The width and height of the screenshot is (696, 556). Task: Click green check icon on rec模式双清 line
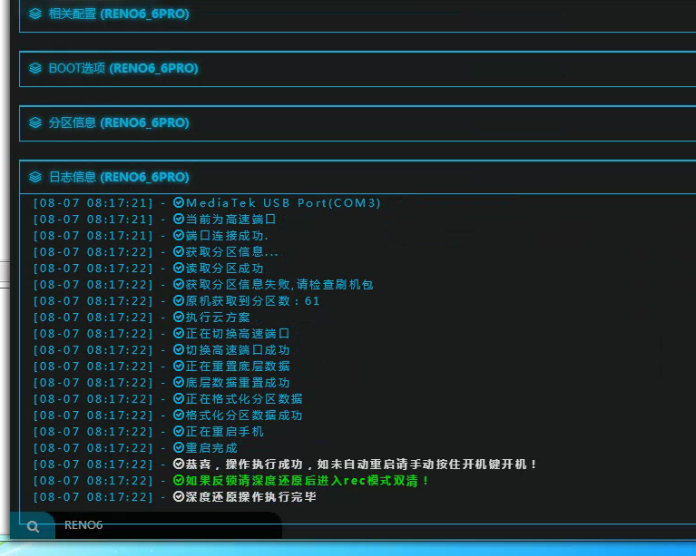(x=178, y=481)
